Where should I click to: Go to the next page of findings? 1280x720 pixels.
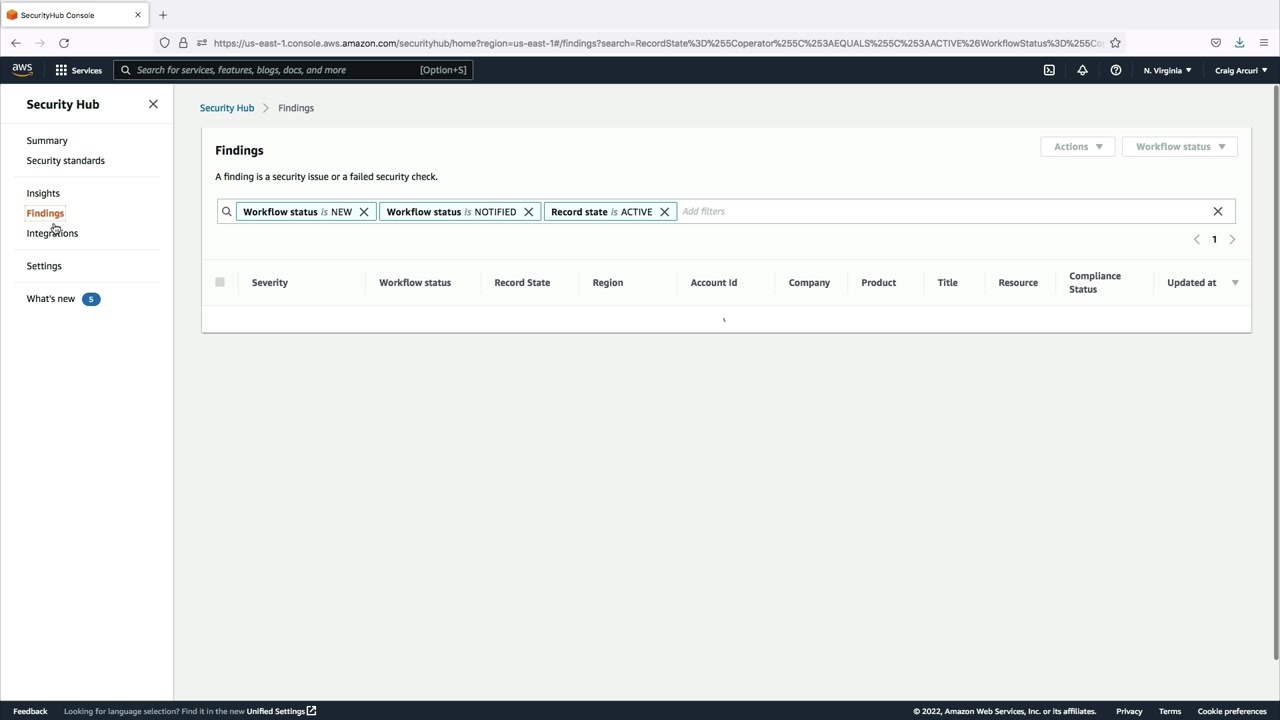click(1232, 240)
